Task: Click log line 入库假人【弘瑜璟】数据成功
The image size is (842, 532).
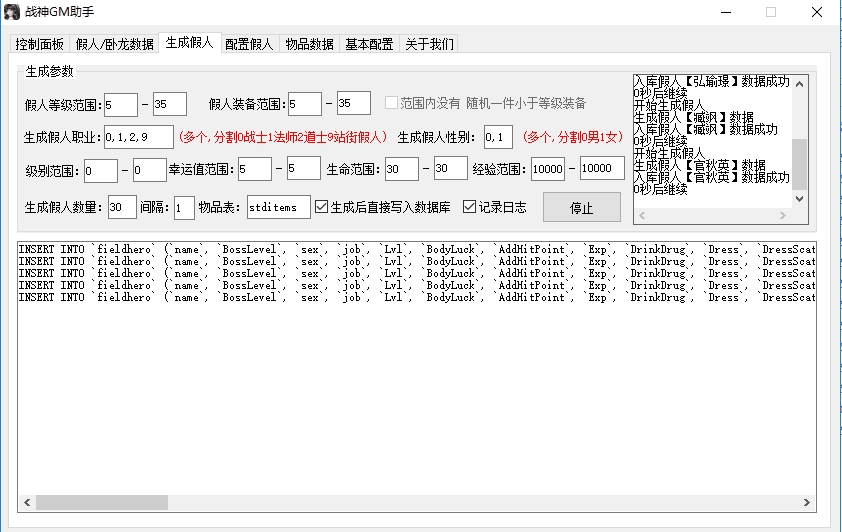Action: [712, 81]
